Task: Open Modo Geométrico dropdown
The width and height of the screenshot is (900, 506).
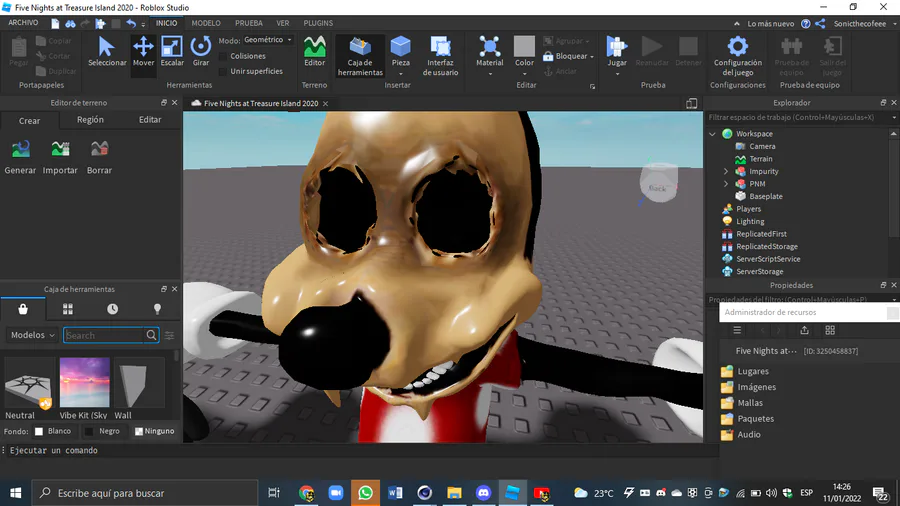Action: (268, 40)
